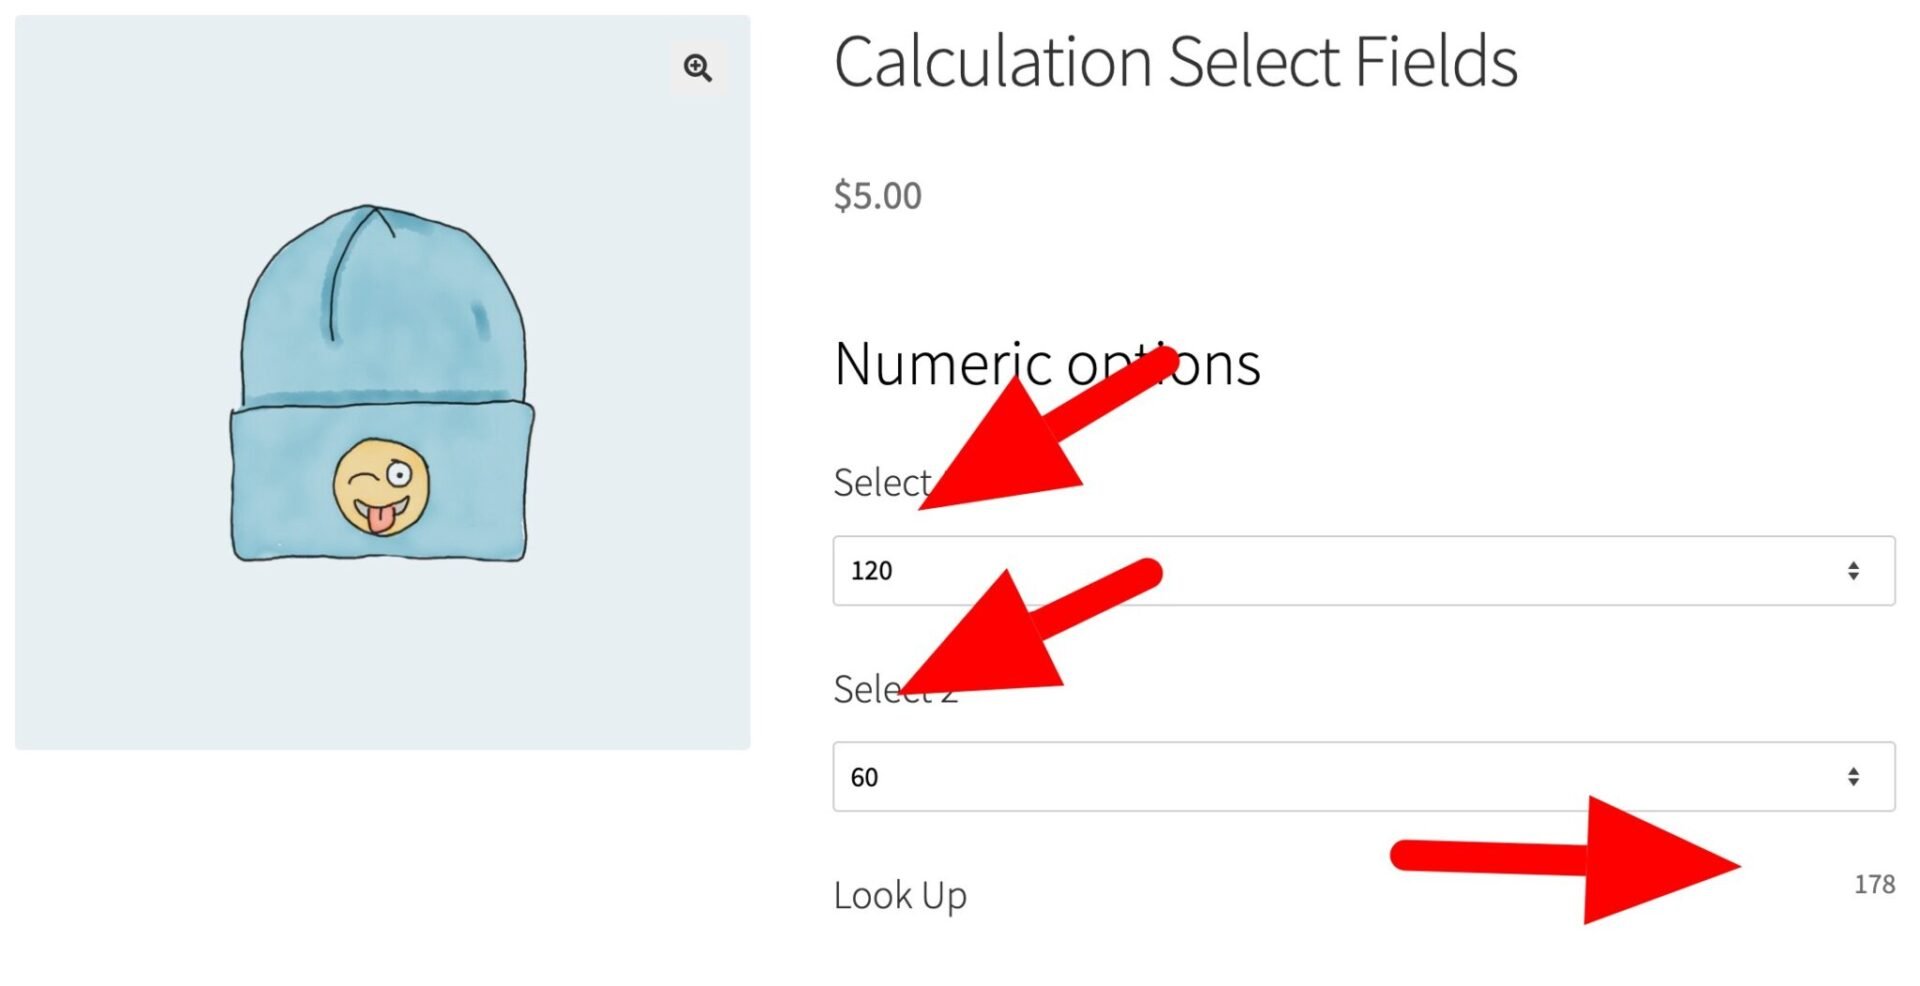Click the up-down stepper on Select 2
Image resolution: width=1920 pixels, height=986 pixels.
[x=1852, y=775]
